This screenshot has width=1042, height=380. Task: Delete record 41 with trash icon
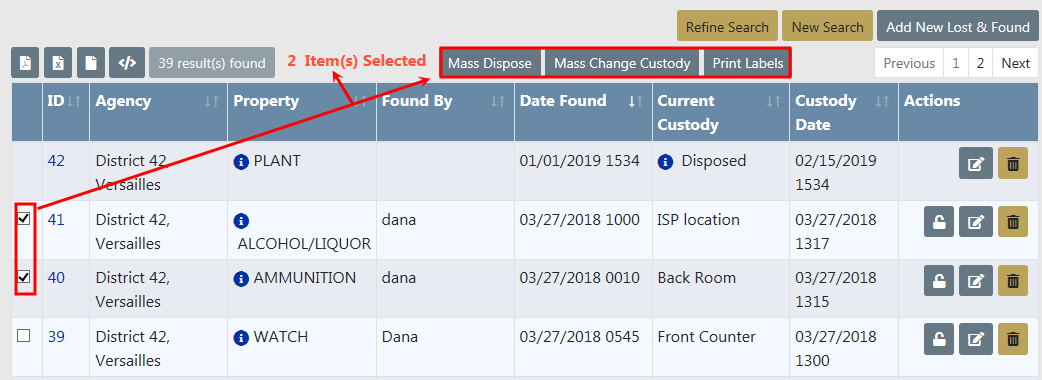1013,222
